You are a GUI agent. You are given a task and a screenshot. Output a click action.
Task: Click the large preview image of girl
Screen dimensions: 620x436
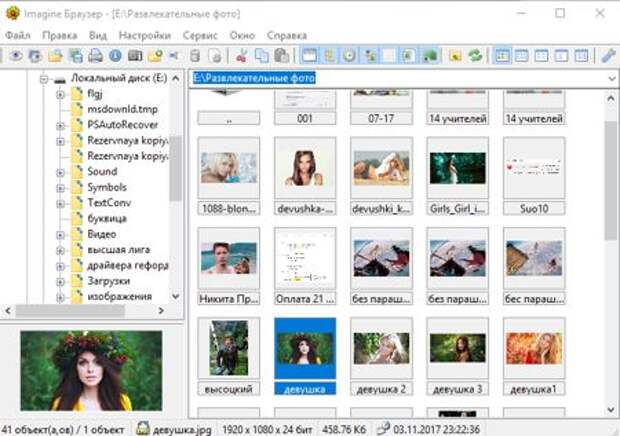point(91,371)
